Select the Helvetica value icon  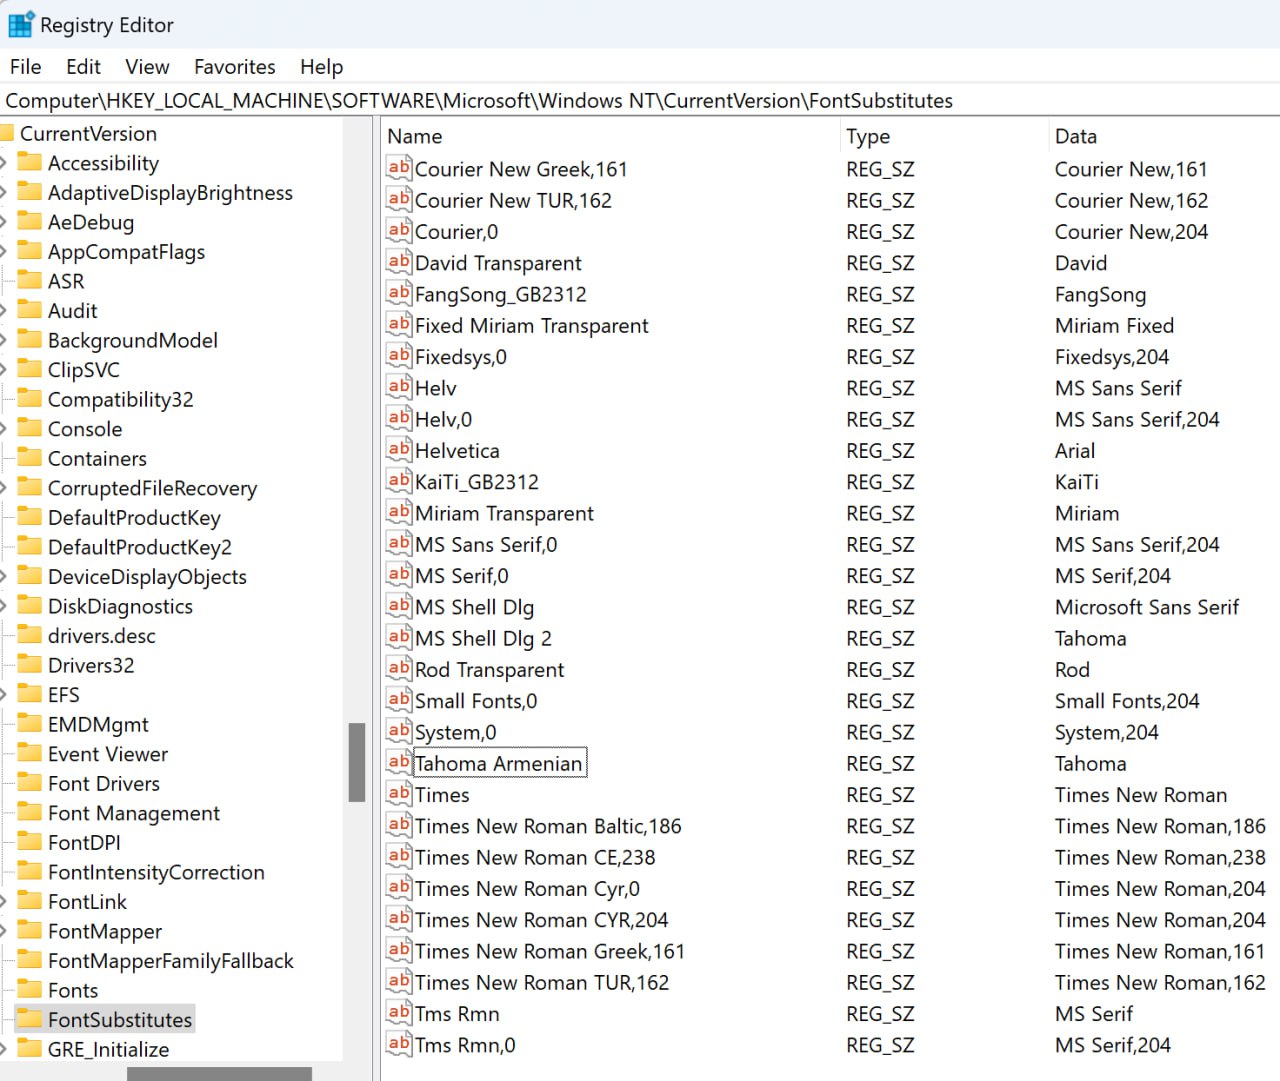399,450
